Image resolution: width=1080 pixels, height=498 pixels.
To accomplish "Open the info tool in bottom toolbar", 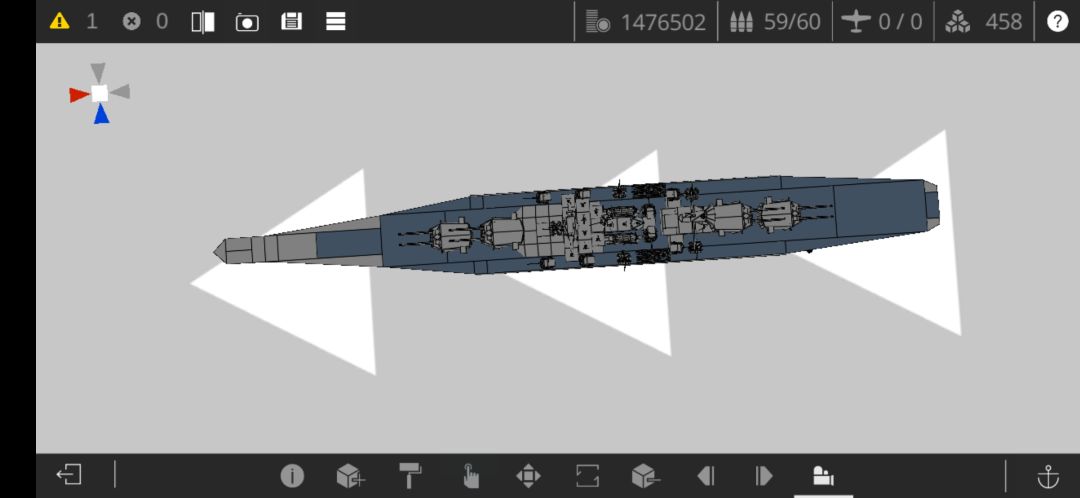I will point(292,476).
